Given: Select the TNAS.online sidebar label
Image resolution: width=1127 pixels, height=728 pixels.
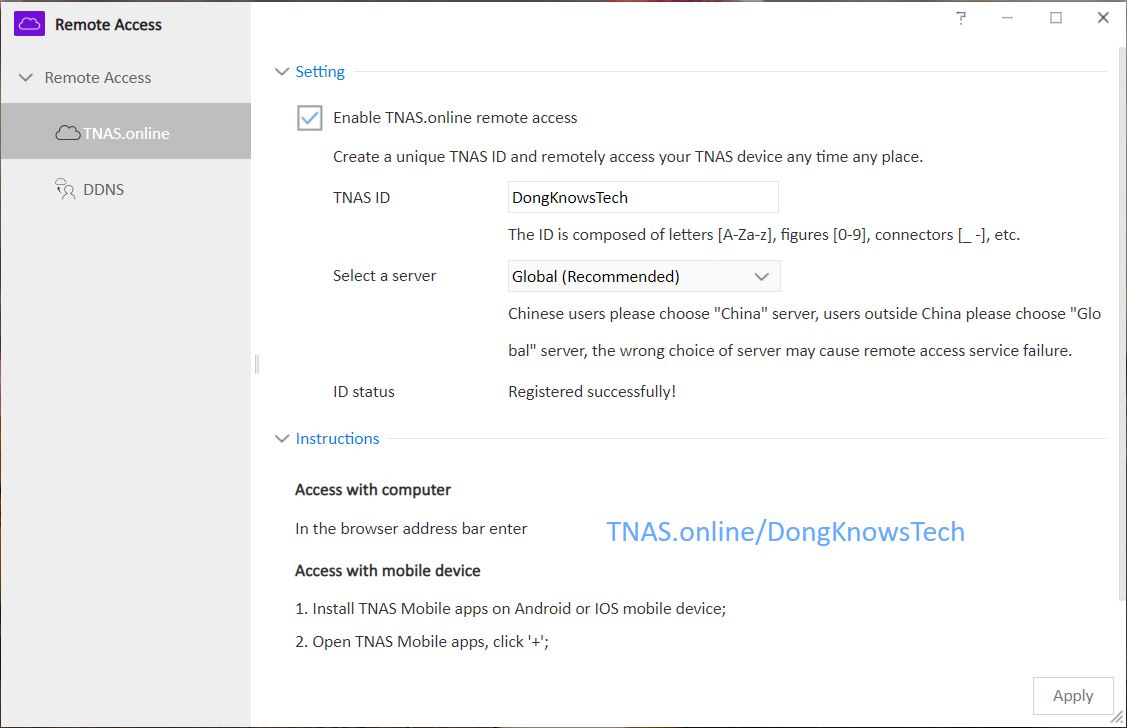Looking at the screenshot, I should [126, 133].
